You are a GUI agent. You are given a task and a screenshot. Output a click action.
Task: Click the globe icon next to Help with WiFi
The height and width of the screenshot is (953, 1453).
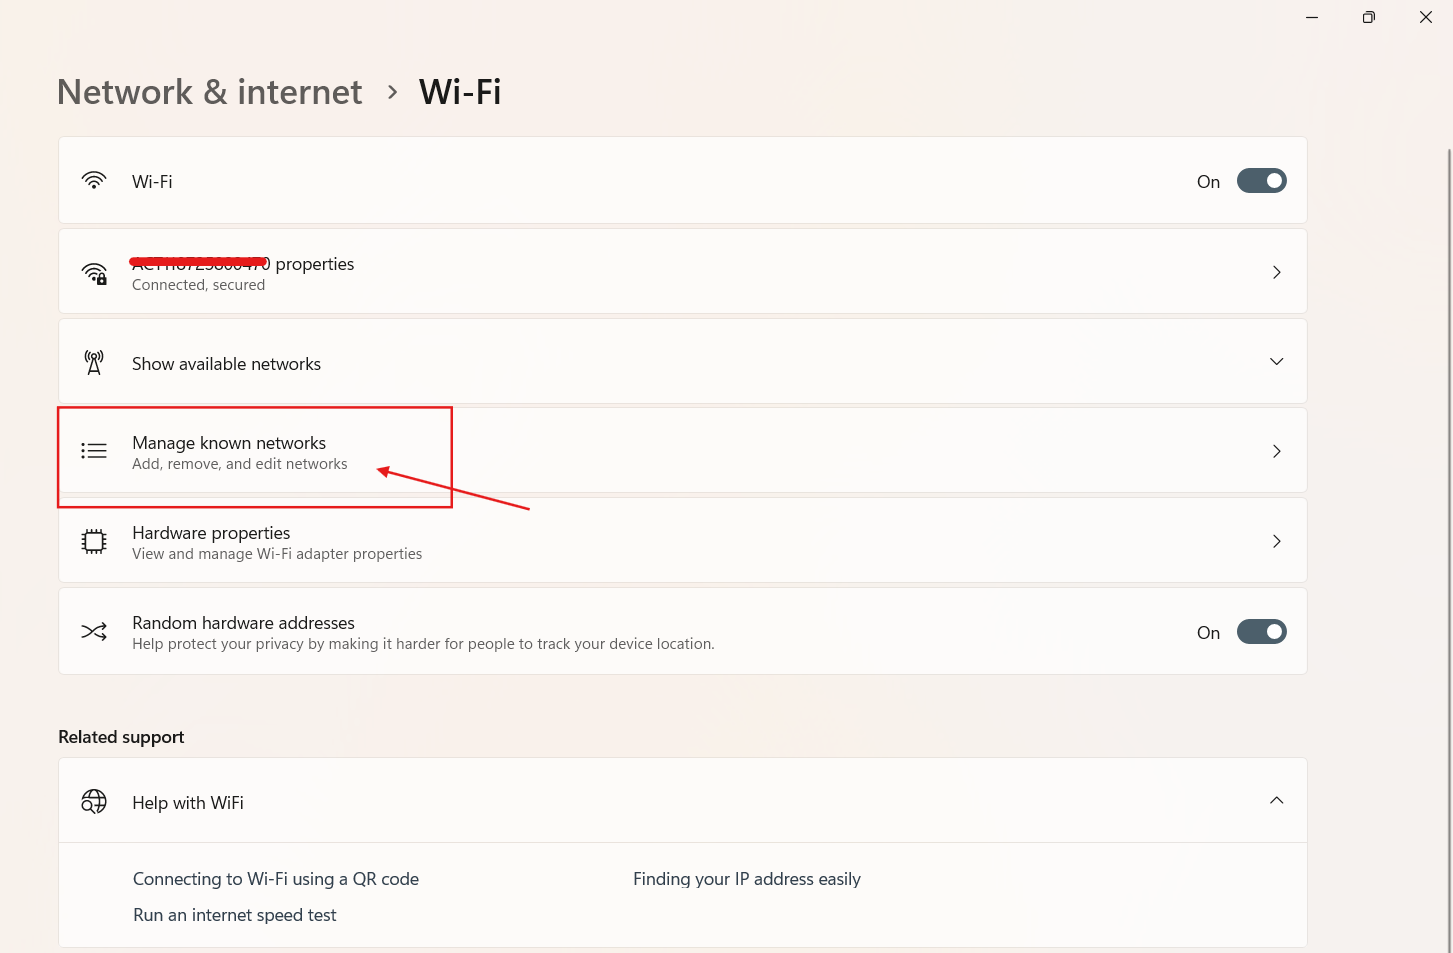93,801
